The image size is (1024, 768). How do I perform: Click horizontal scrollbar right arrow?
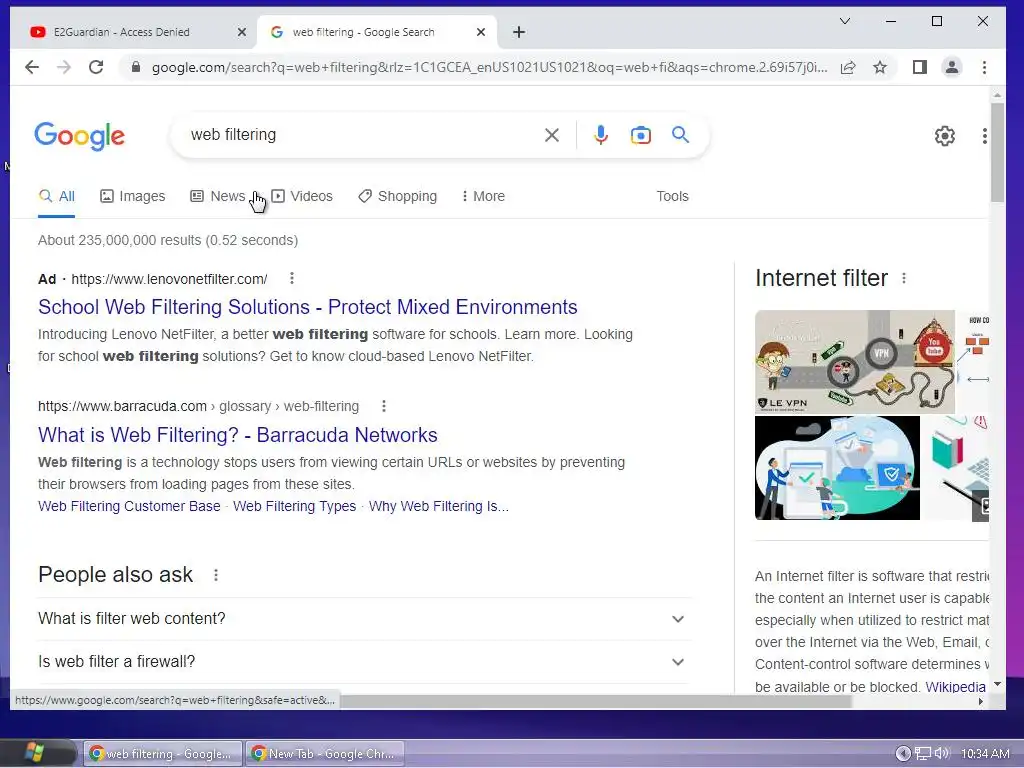click(981, 701)
